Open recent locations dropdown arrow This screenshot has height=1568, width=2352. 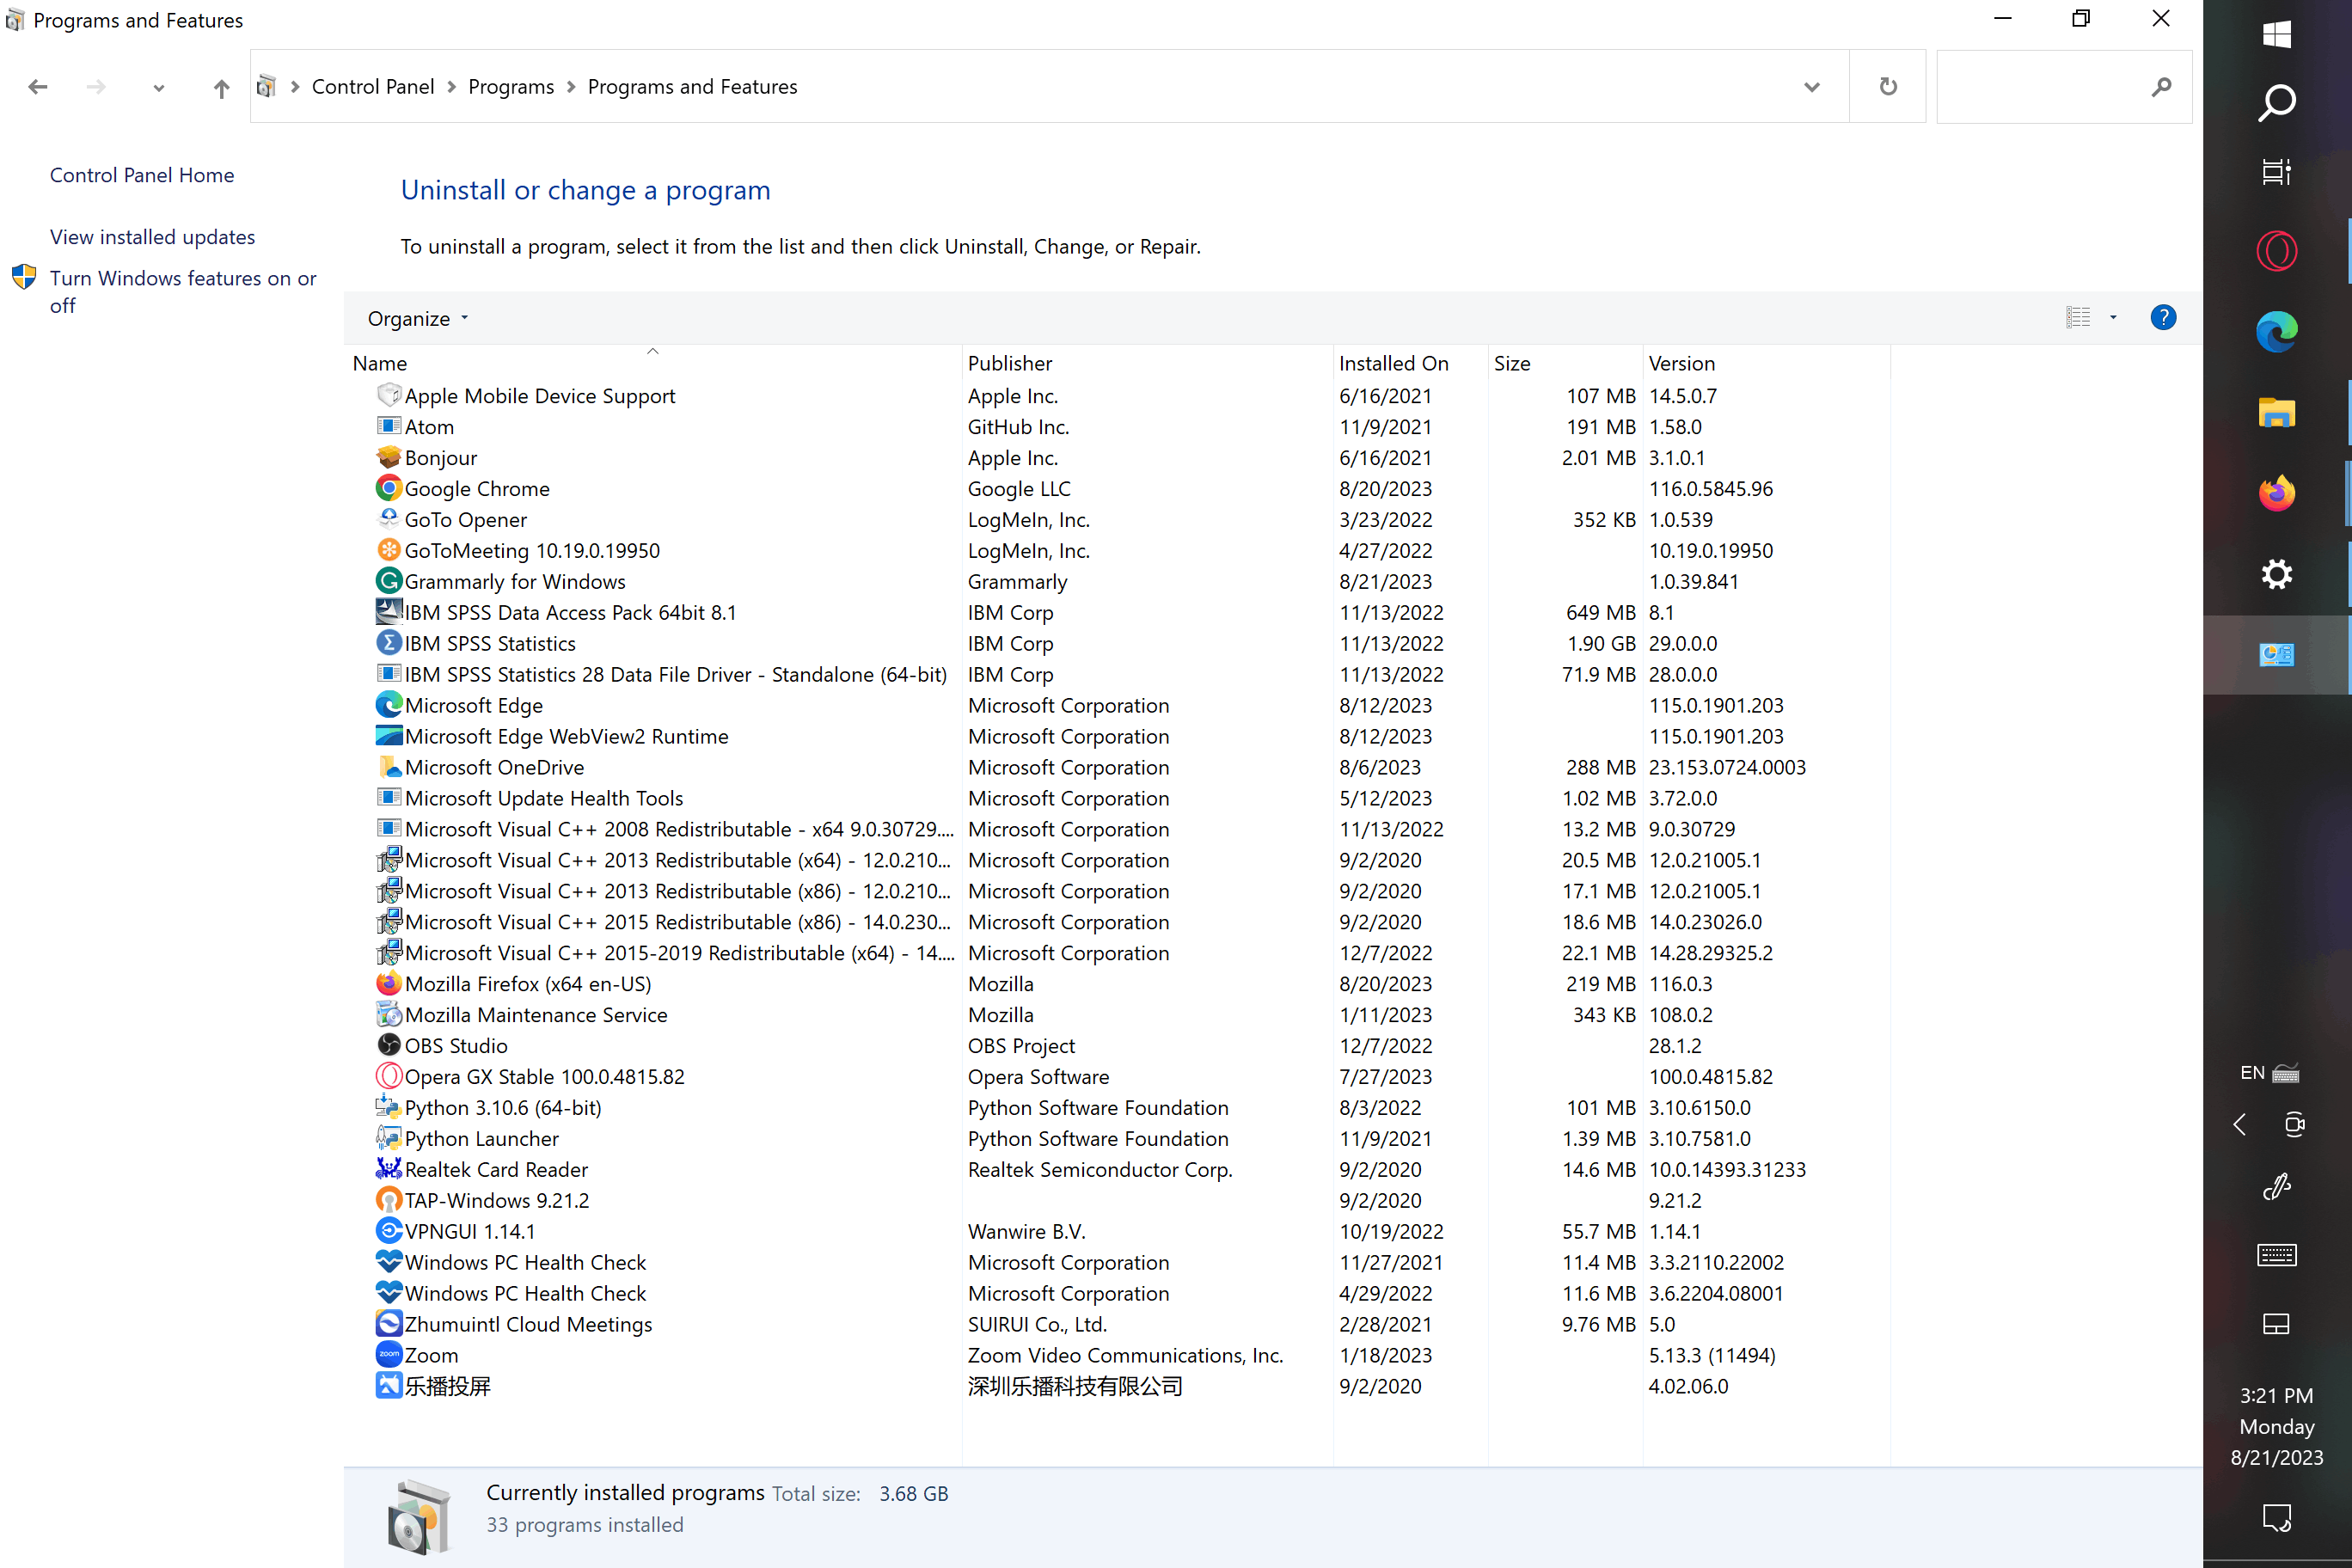pyautogui.click(x=158, y=88)
